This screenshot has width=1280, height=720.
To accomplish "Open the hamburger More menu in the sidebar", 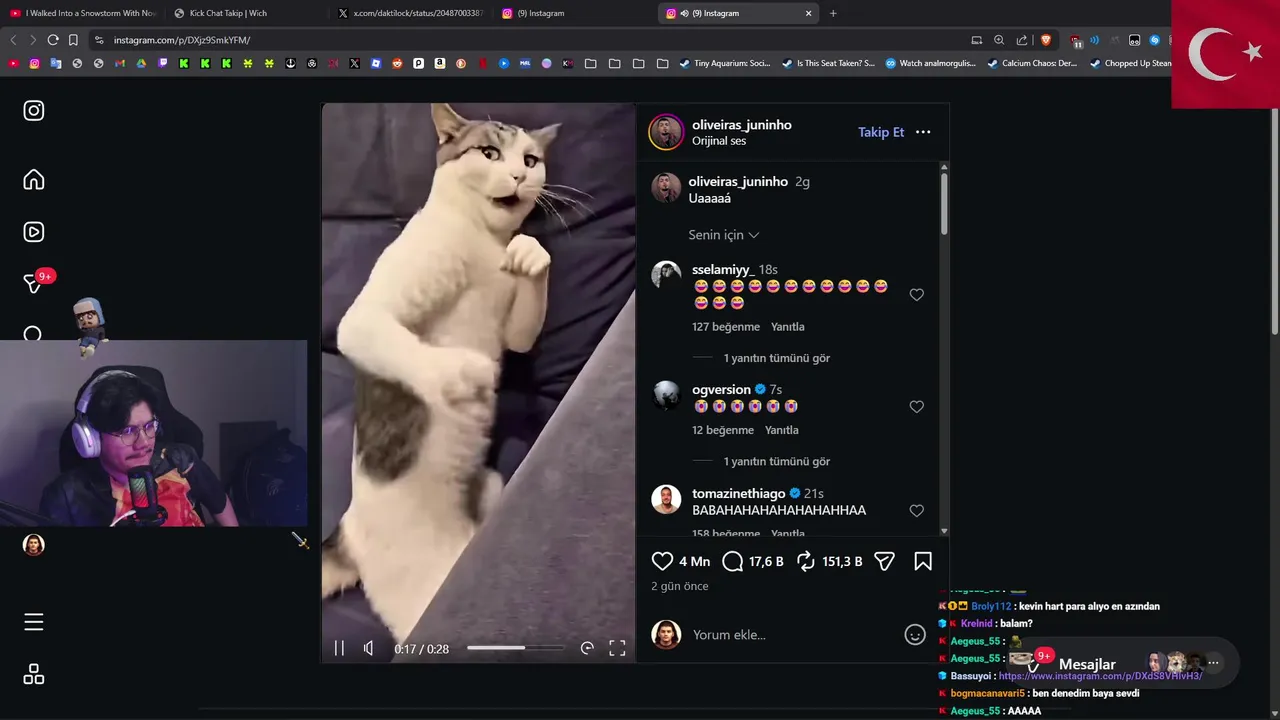I will [34, 622].
